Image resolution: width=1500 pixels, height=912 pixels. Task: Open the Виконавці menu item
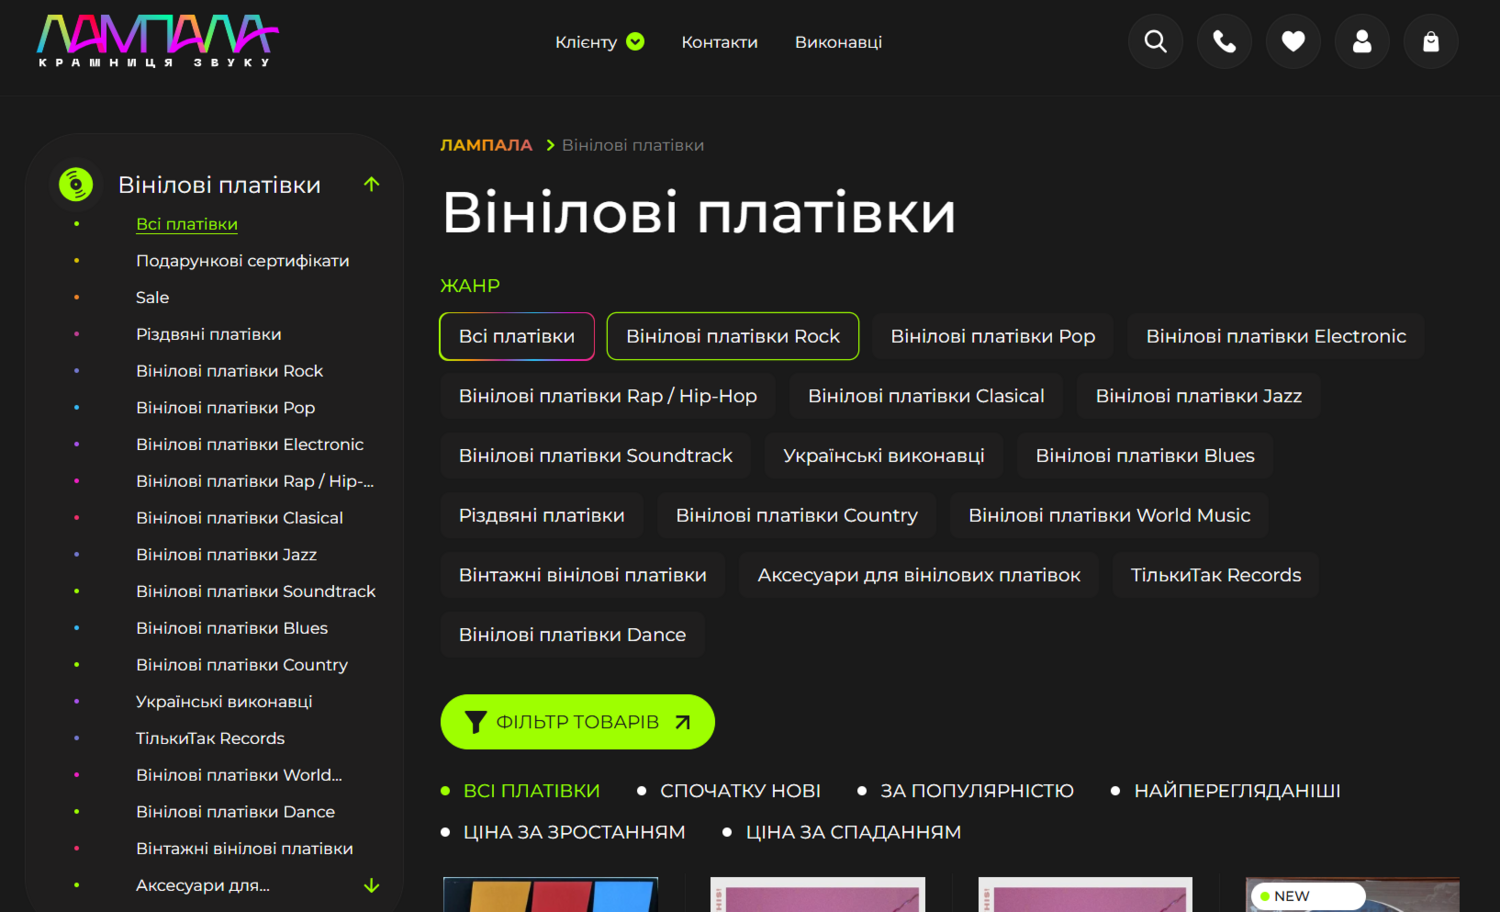click(838, 42)
